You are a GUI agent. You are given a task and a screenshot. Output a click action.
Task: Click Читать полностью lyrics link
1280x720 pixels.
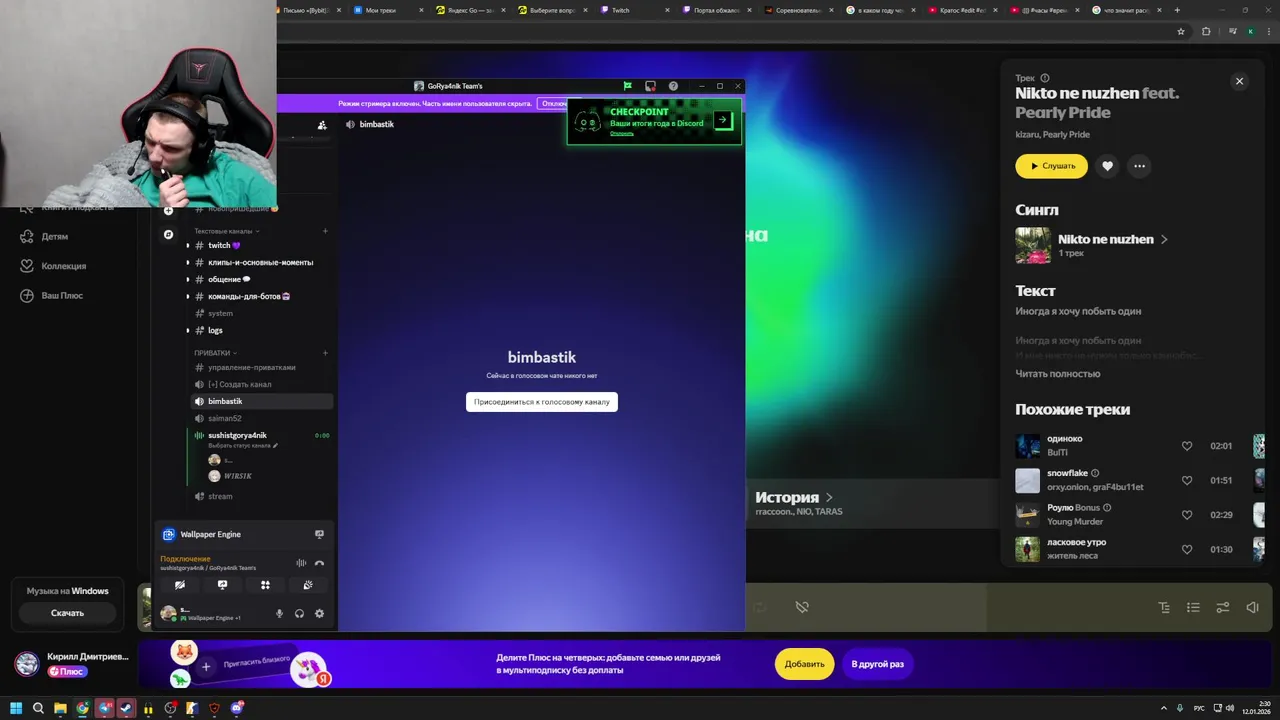(1058, 374)
